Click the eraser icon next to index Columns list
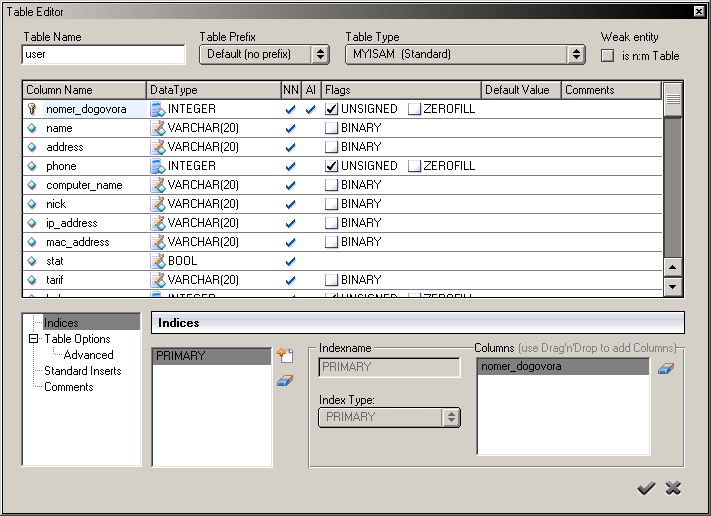The height and width of the screenshot is (516, 711). [x=666, y=369]
